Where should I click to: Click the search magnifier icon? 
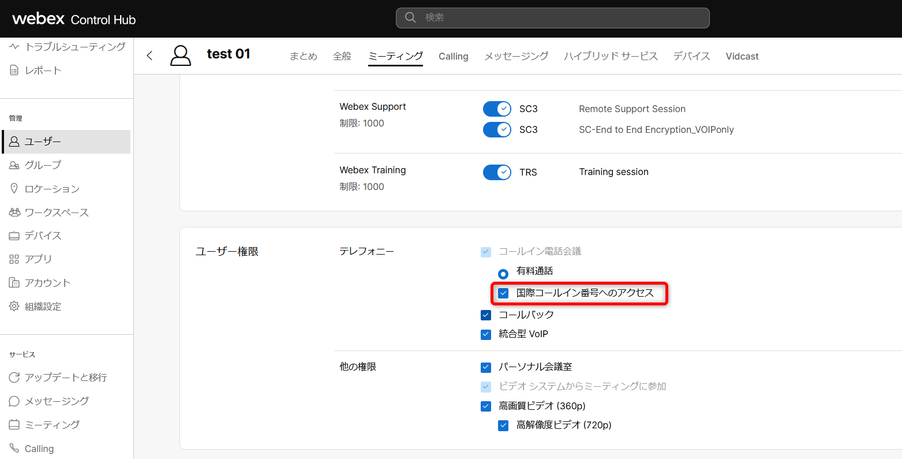[411, 18]
